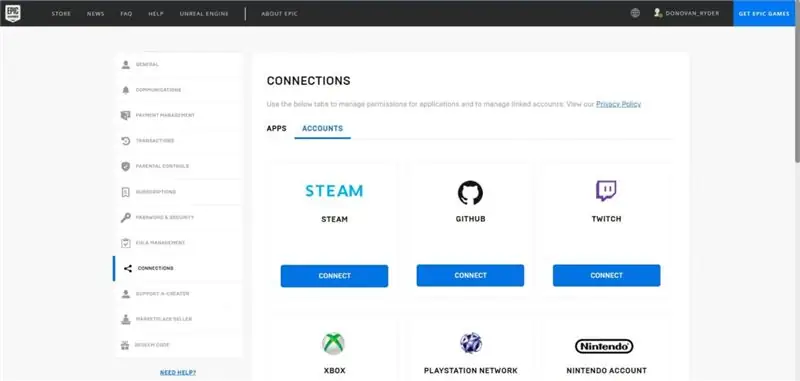Click the Marketplace Seller icon
Screen dimensions: 800x381
click(x=126, y=319)
